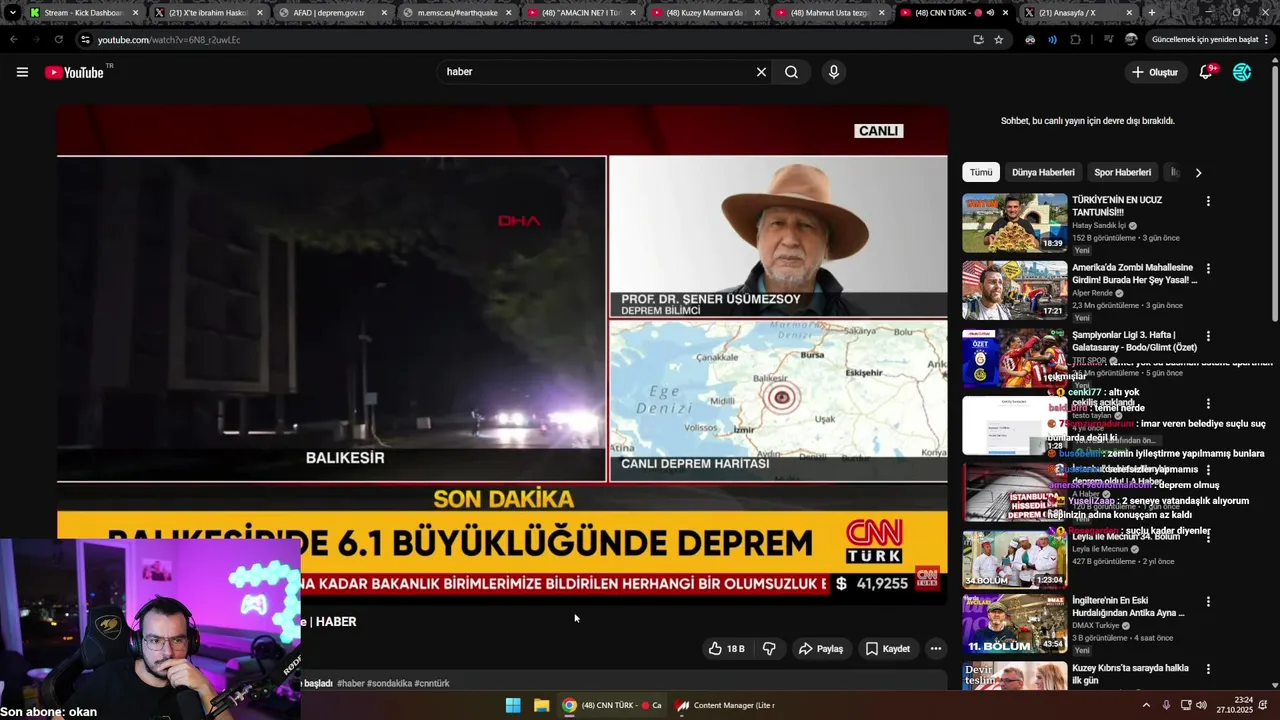
Task: Click the #sondakika hashtag link
Action: pyautogui.click(x=389, y=683)
